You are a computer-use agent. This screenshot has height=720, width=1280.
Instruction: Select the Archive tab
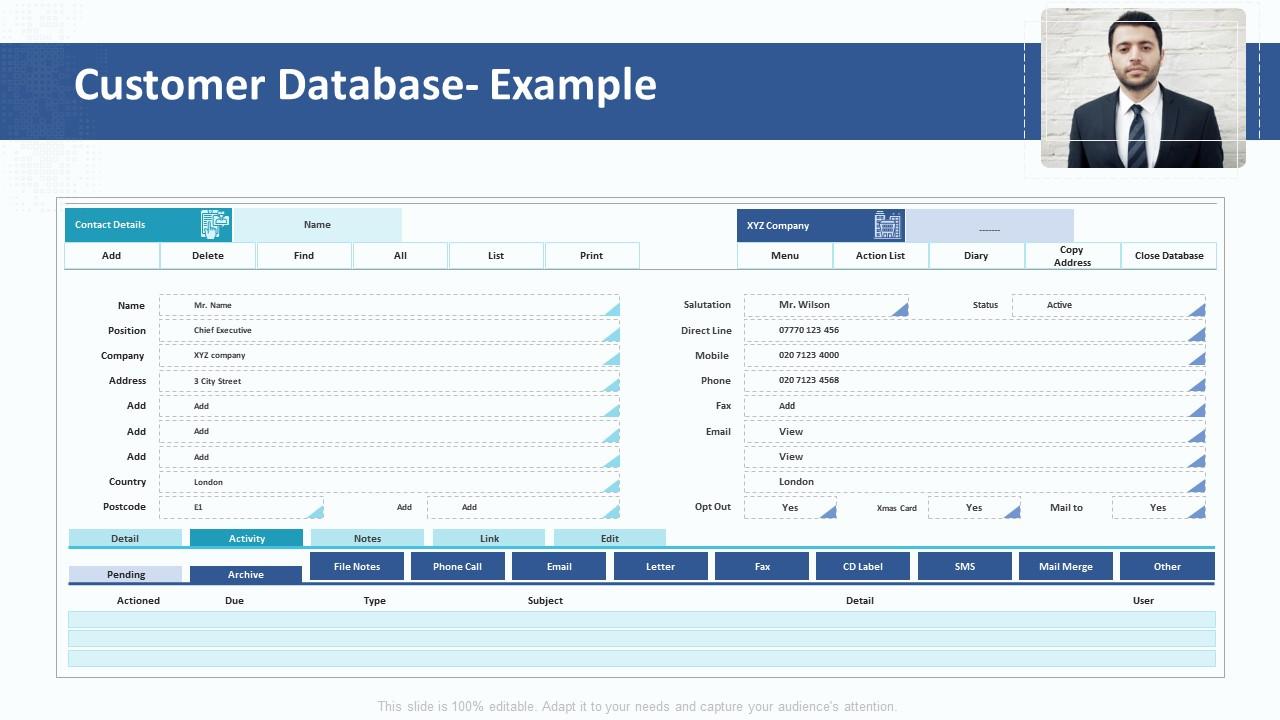[245, 575]
